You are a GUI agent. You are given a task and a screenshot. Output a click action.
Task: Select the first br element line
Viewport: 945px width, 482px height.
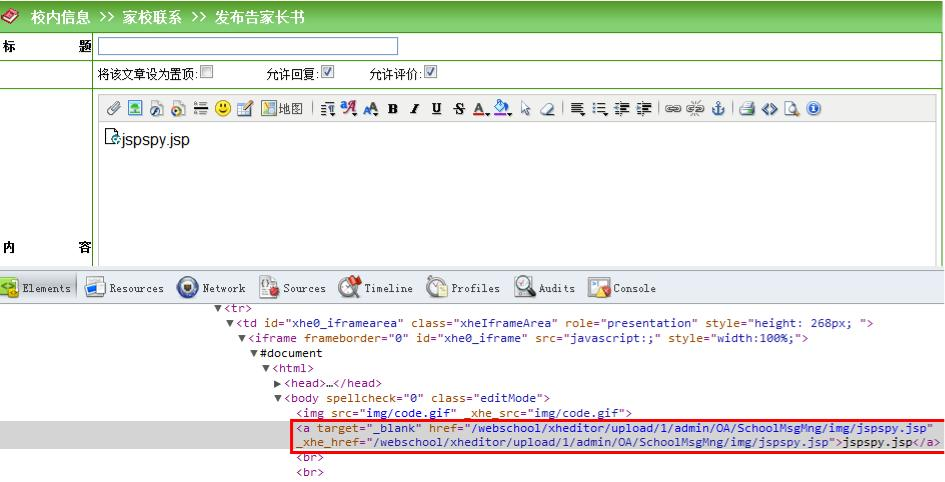[310, 458]
